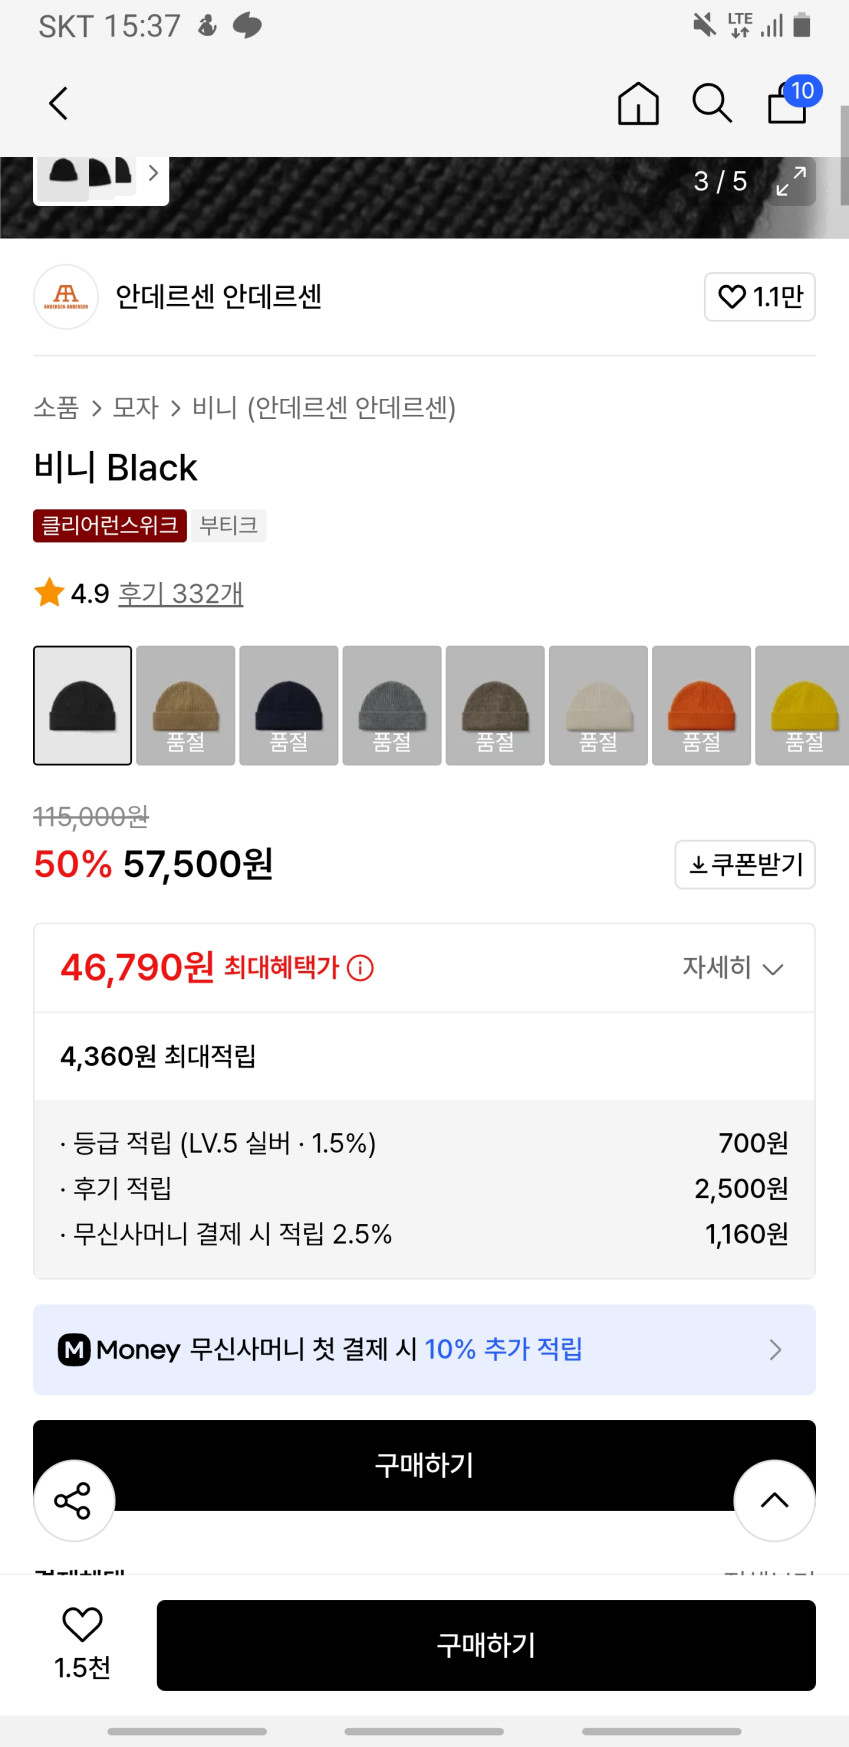
Task: Tap the back arrow icon
Action: (59, 103)
